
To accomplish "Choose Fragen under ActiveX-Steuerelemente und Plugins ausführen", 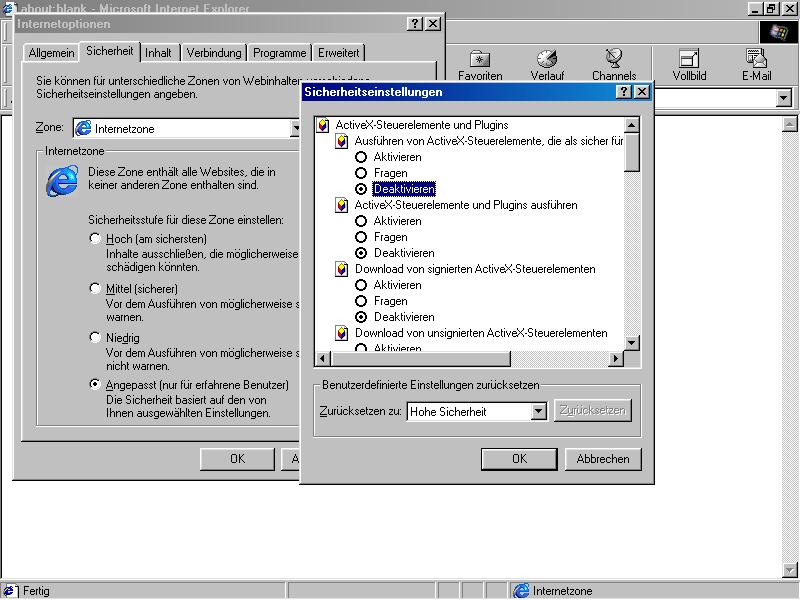I will click(x=361, y=237).
